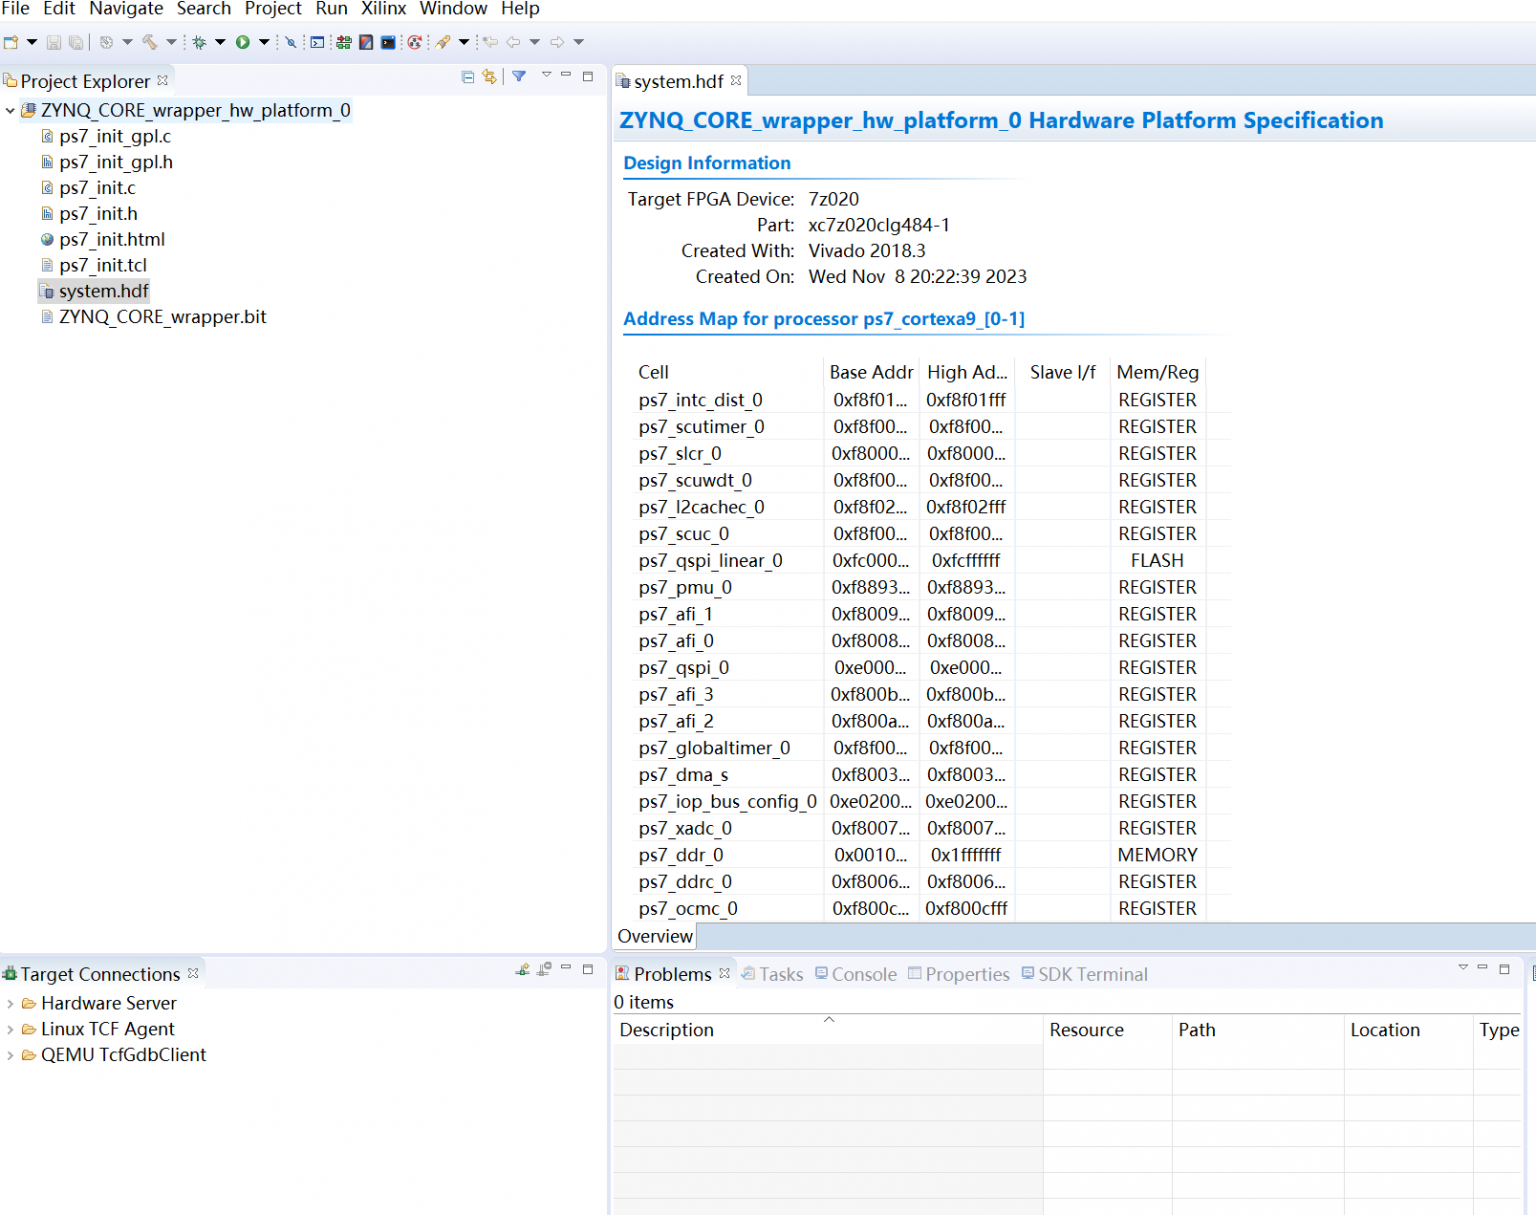Expand the QEMU TcfGdbClient node

click(x=10, y=1055)
